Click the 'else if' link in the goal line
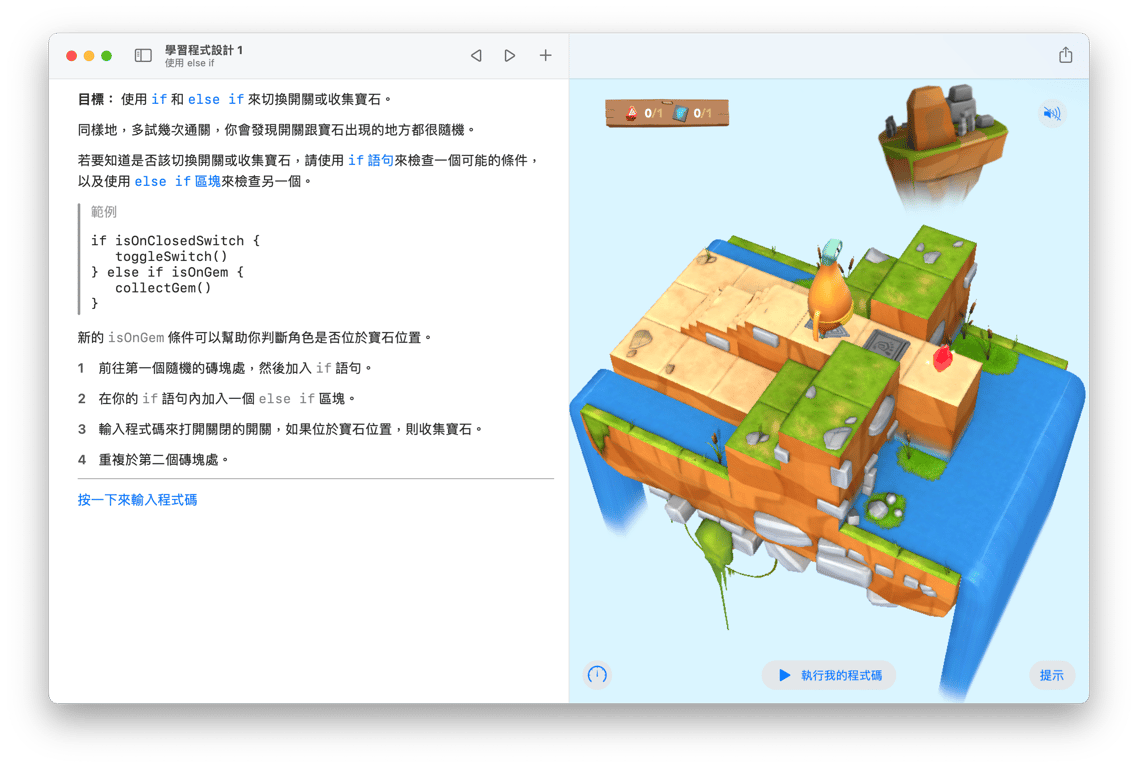The image size is (1138, 768). [x=216, y=99]
